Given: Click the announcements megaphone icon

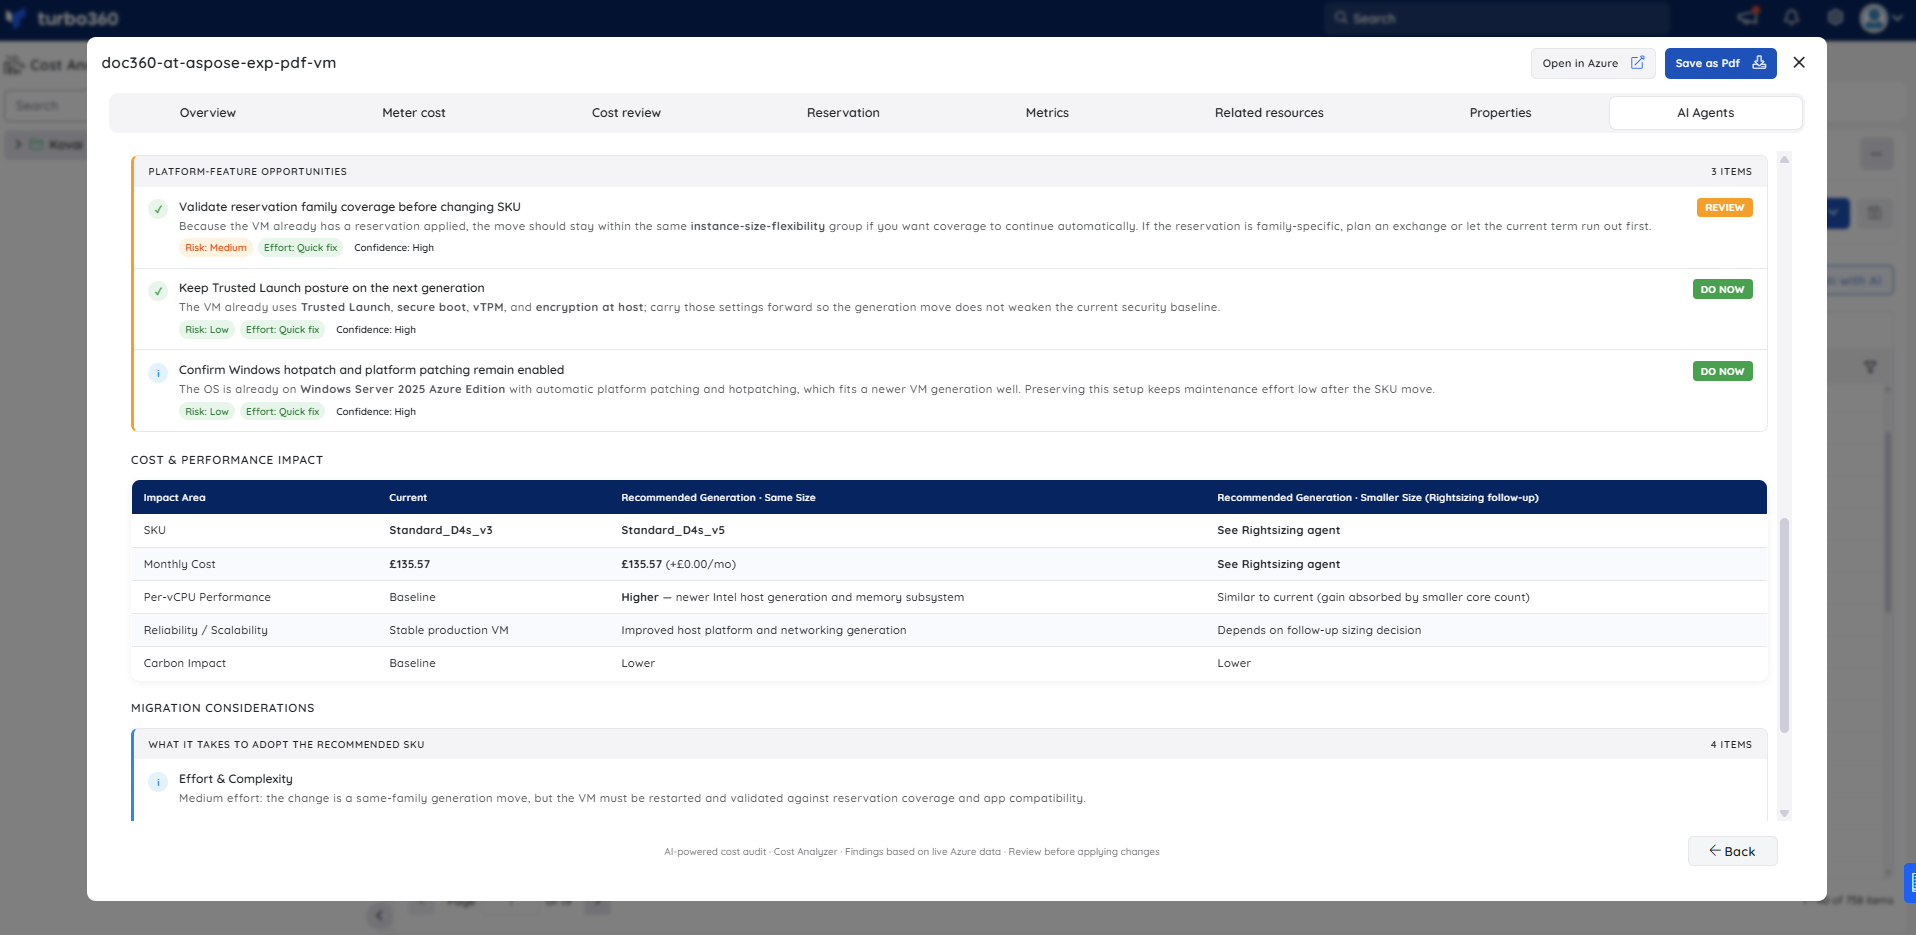Looking at the screenshot, I should [1748, 17].
